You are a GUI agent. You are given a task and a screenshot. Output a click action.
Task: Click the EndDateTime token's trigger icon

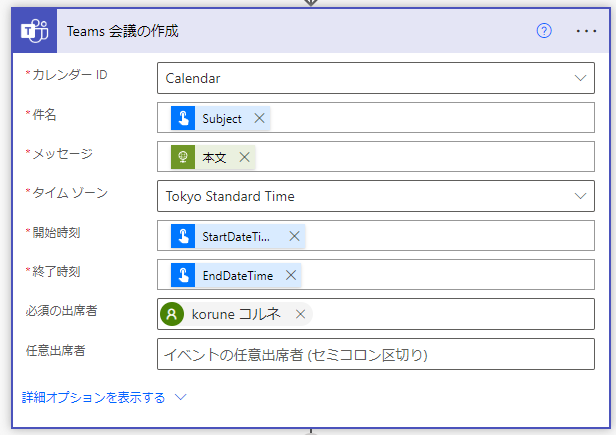click(183, 275)
